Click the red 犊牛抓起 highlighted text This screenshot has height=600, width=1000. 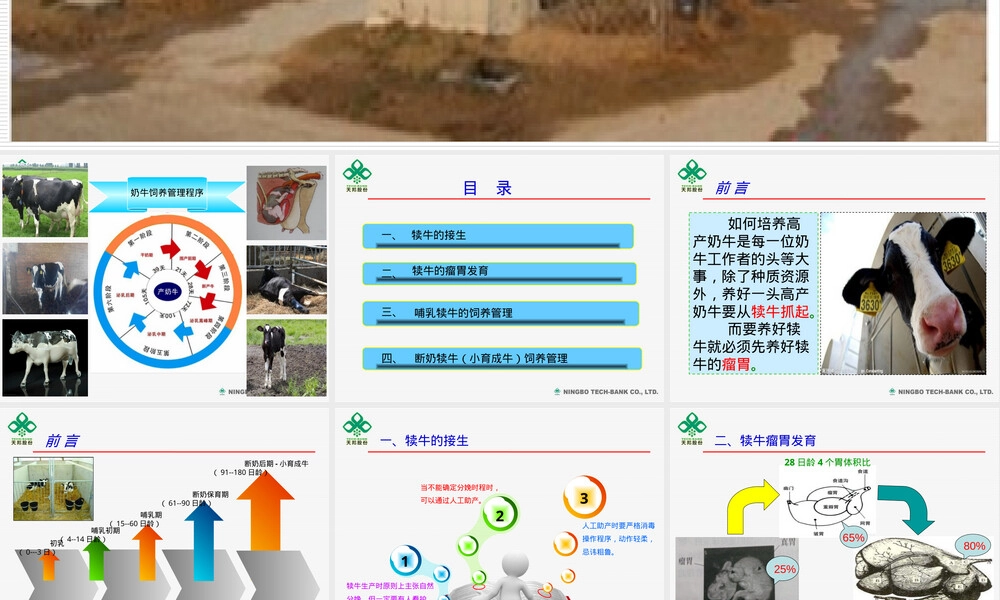pyautogui.click(x=780, y=312)
